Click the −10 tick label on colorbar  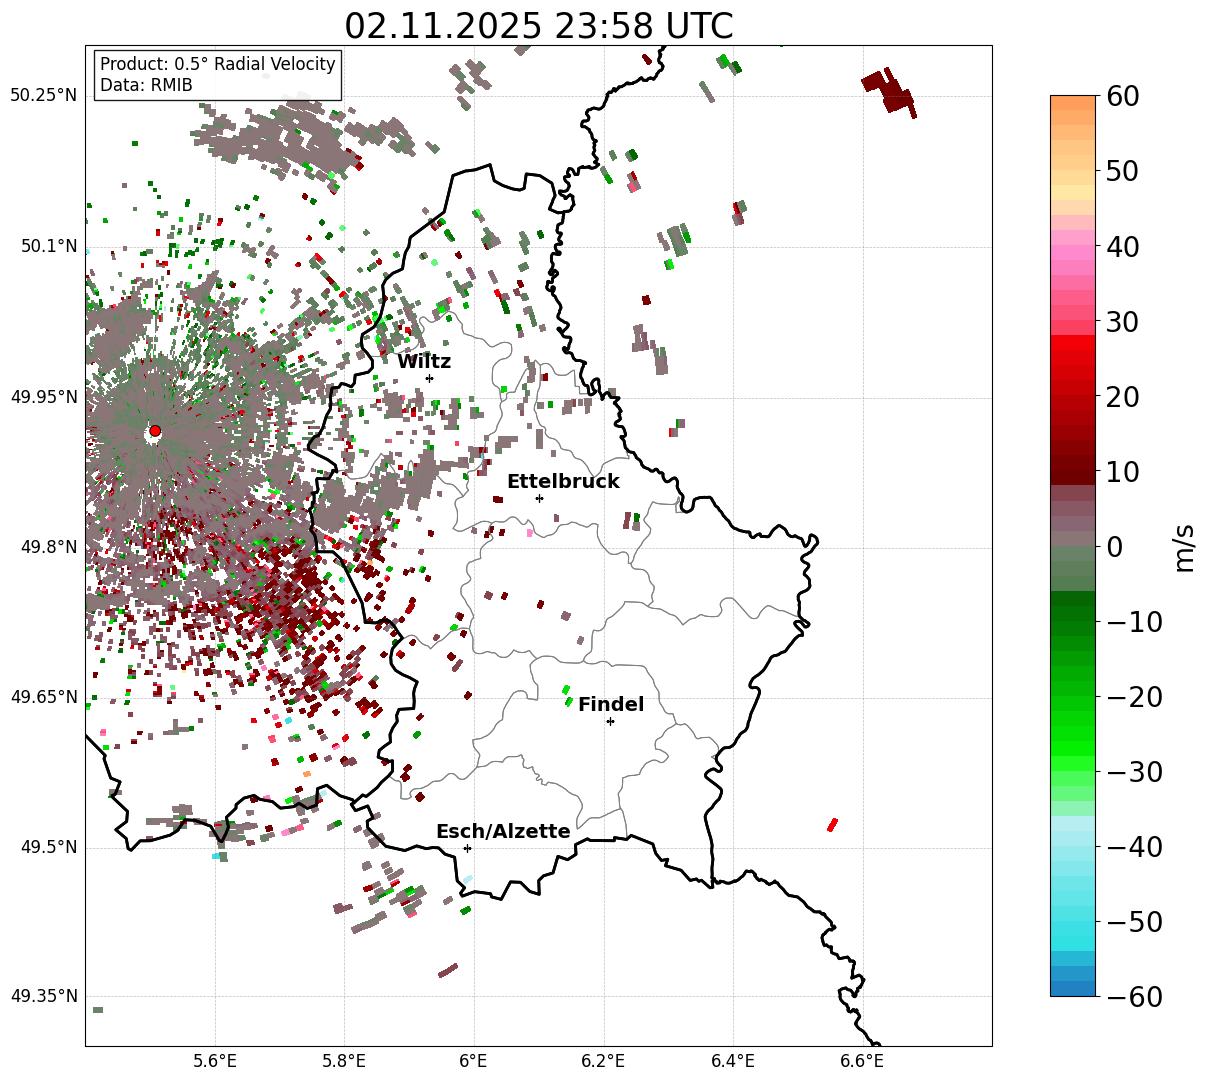1134,621
